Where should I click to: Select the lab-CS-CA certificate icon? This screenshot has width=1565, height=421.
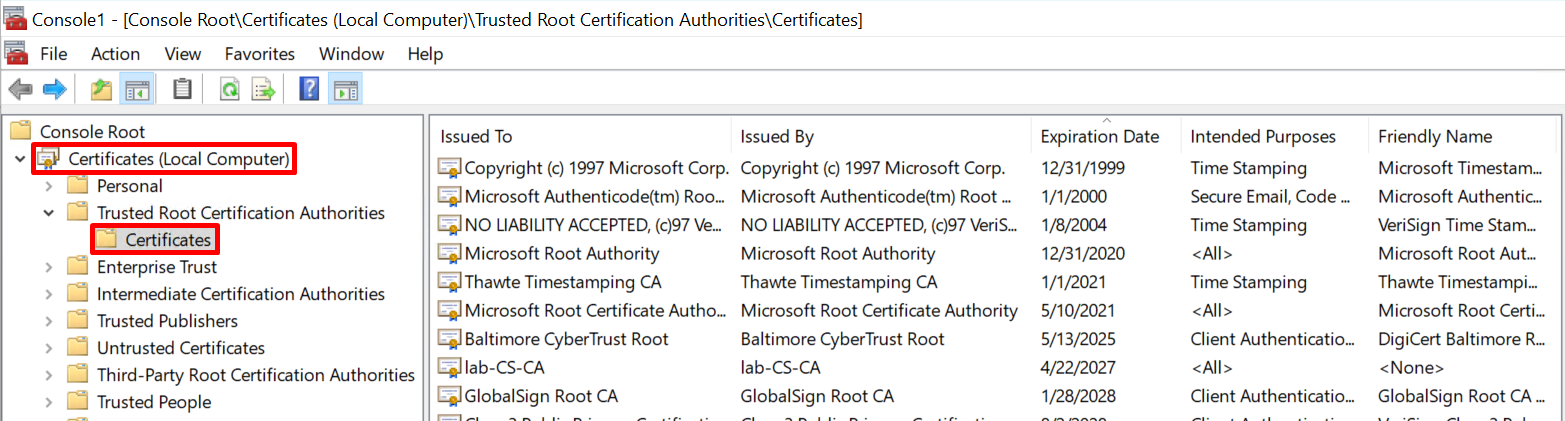pos(449,367)
